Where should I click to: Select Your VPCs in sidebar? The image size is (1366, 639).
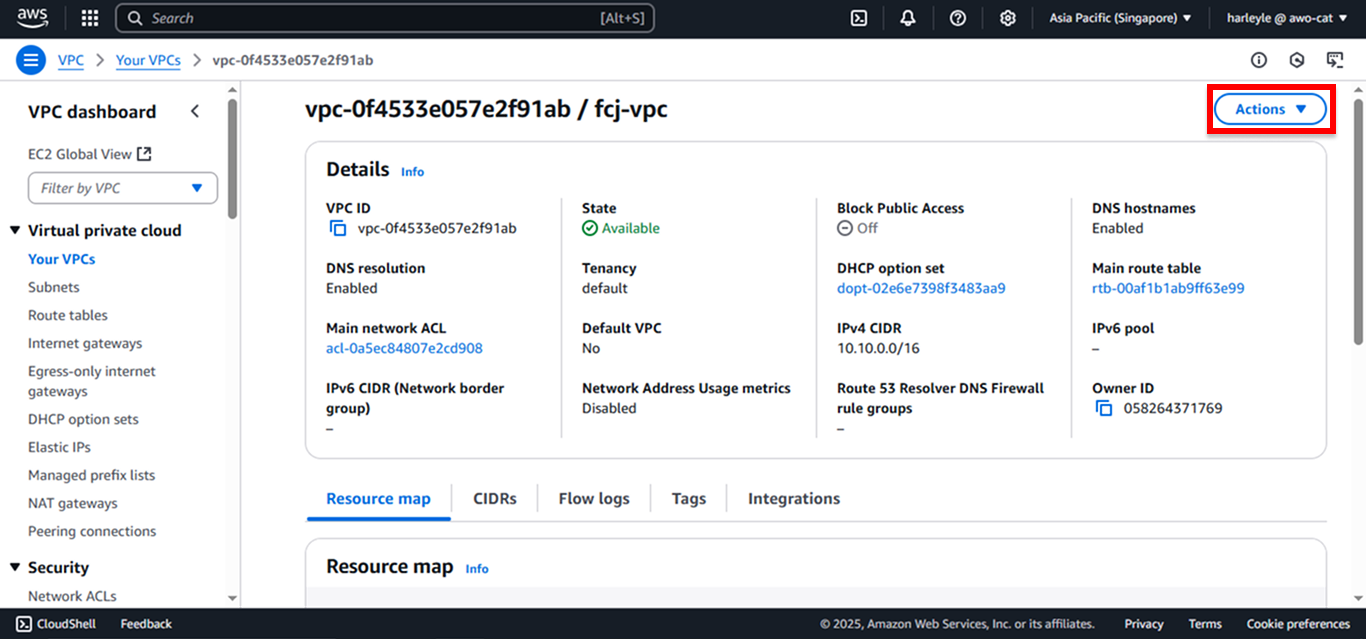[x=62, y=259]
